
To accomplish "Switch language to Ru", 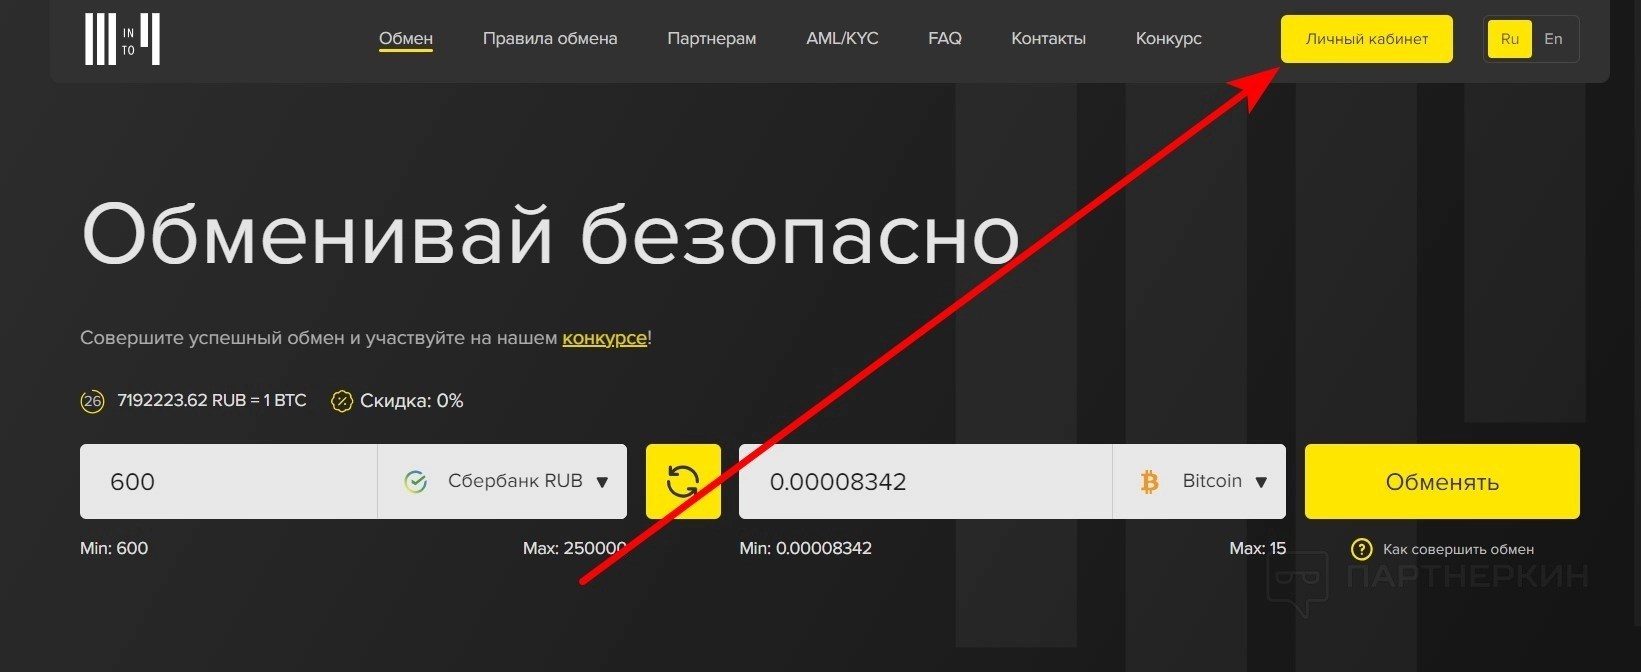I will coord(1510,39).
